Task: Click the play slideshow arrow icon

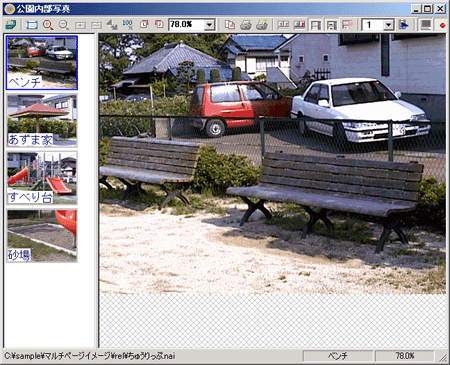Action: 404,25
